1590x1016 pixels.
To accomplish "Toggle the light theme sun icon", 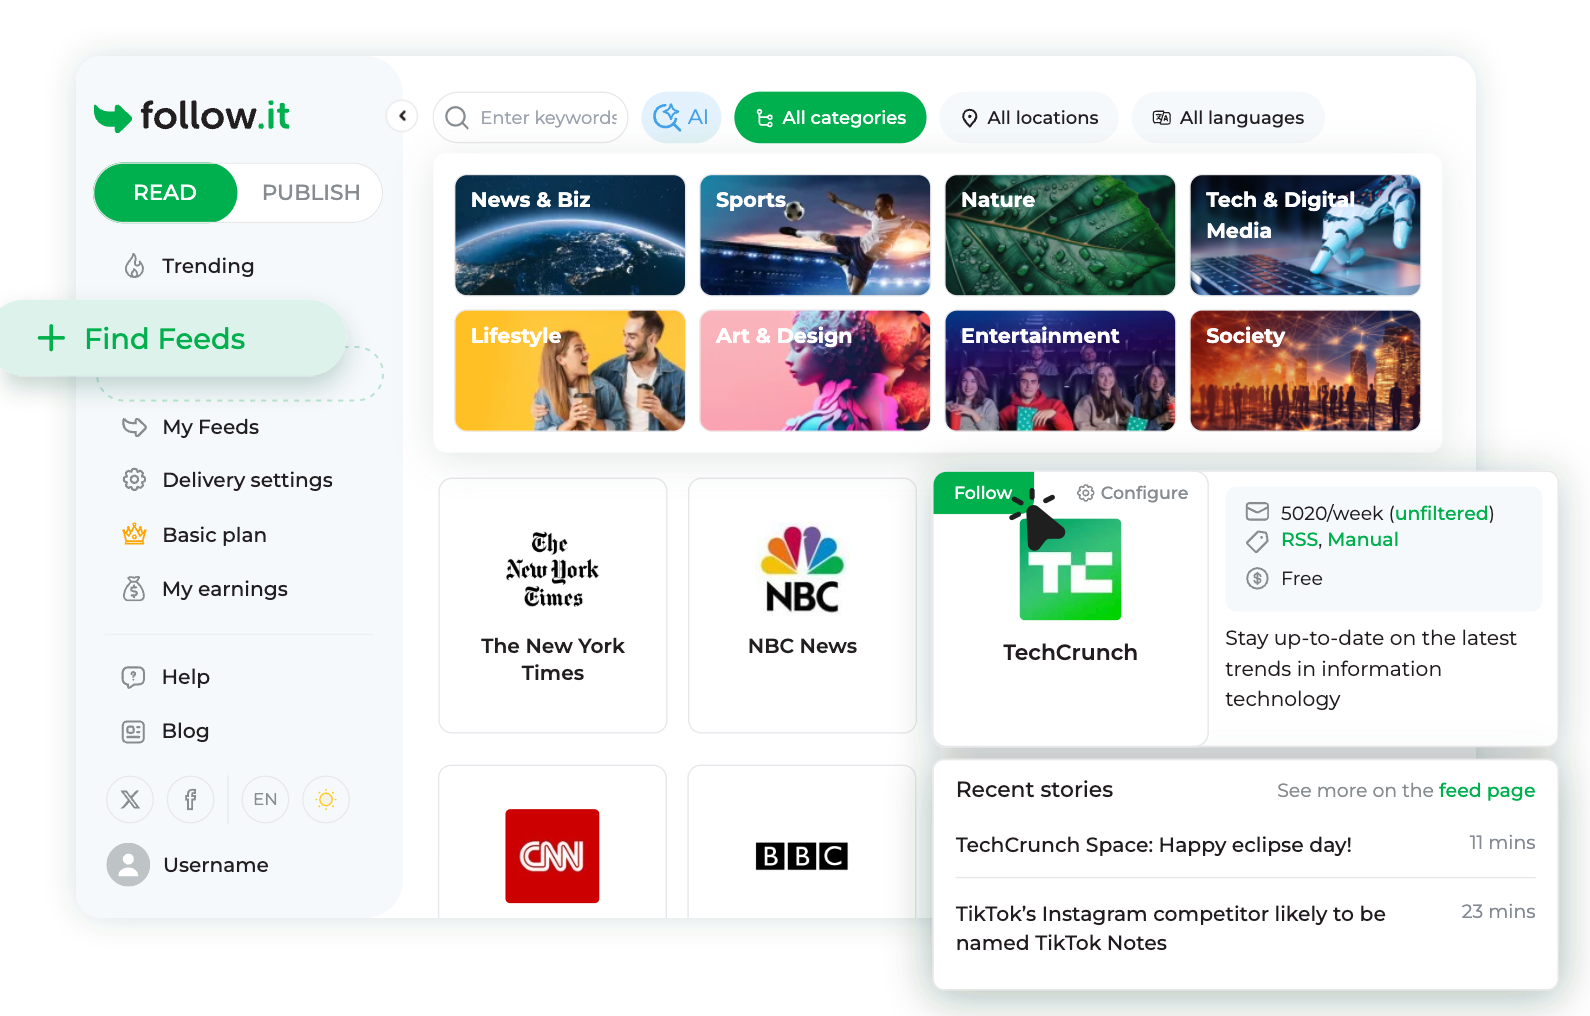I will click(x=326, y=799).
